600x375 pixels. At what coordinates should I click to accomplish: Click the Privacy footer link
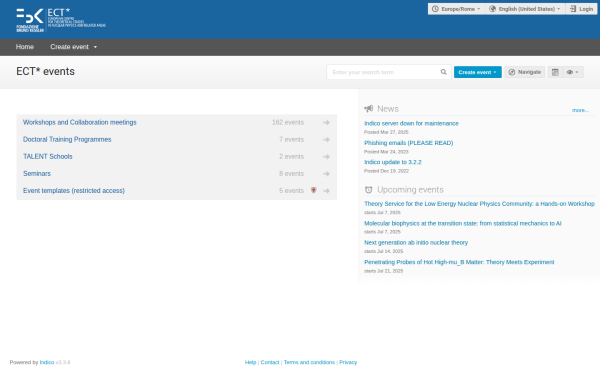[x=348, y=362]
